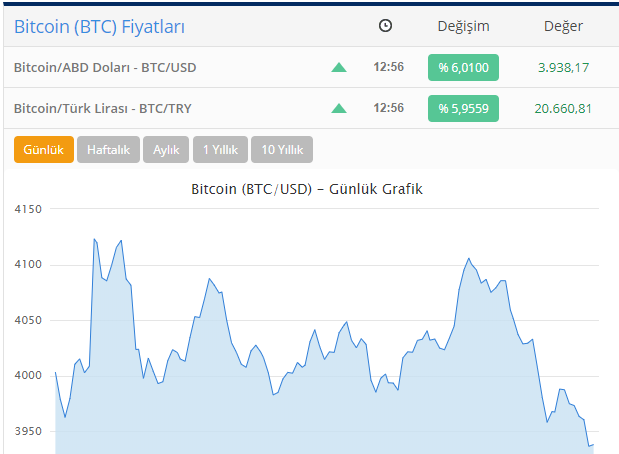Click the chart title Bitcoin (BTC/USD) – Günlük Grafik
This screenshot has width=619, height=454.
click(307, 189)
